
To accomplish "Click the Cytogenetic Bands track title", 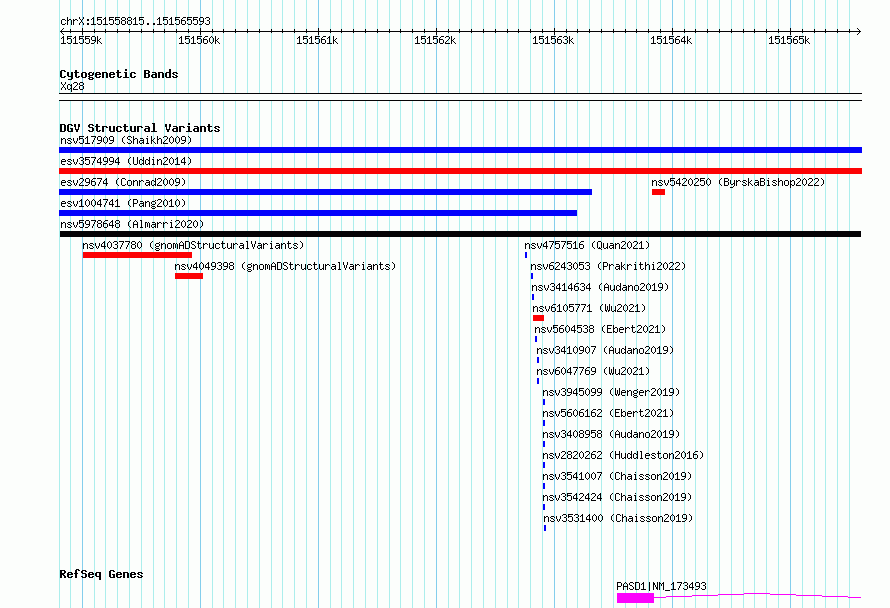I will click(119, 74).
